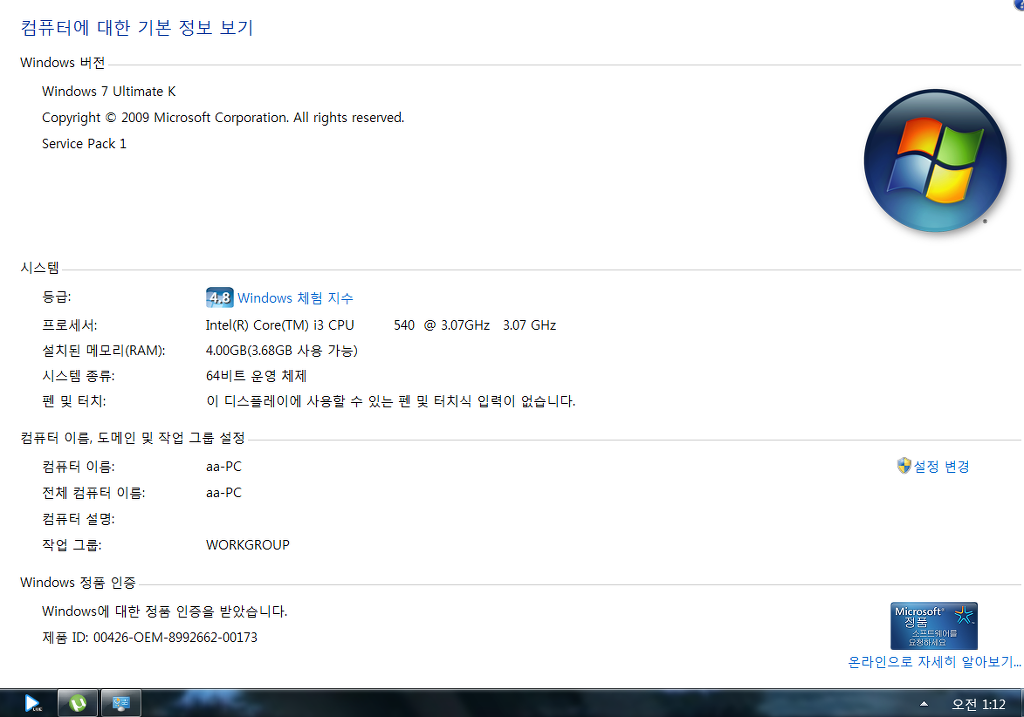Click the Microsoft 정품 software badge
1024x717 pixels.
tap(934, 626)
